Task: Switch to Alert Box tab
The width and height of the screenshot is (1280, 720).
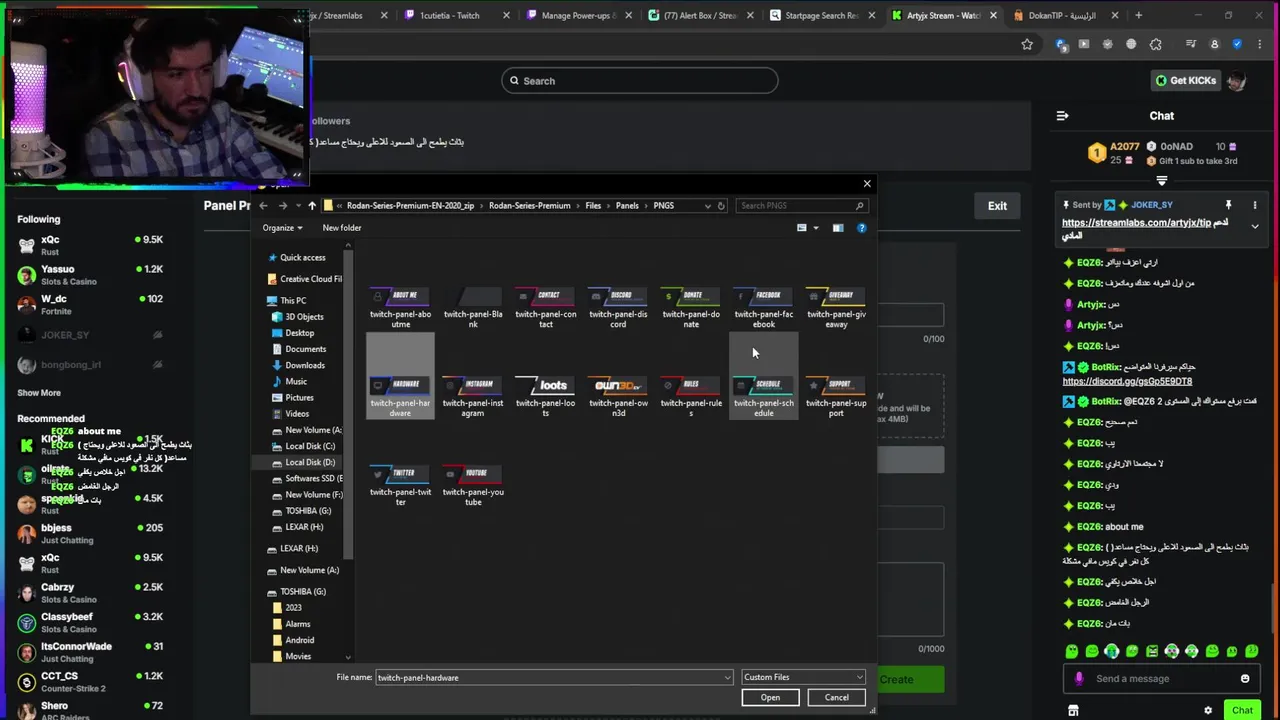Action: (x=701, y=15)
